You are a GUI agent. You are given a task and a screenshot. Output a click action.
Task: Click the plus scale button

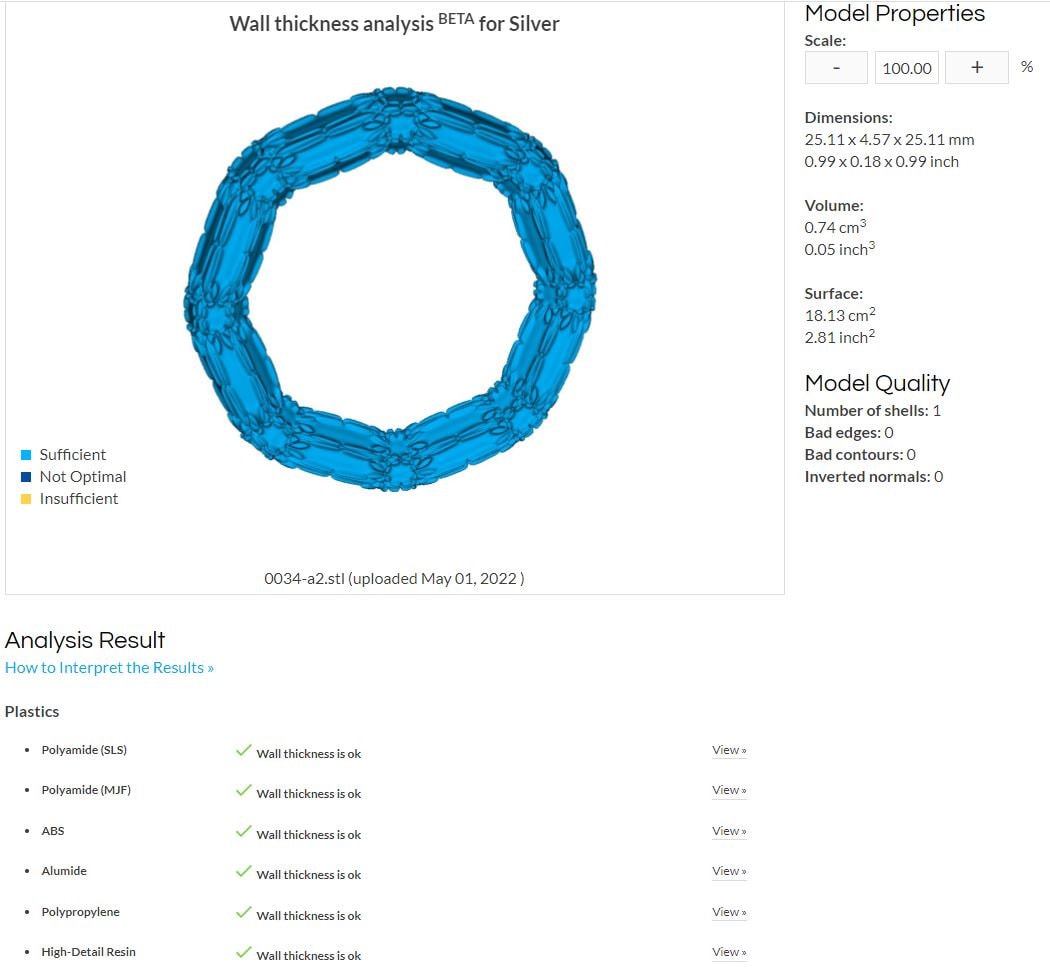(x=976, y=68)
